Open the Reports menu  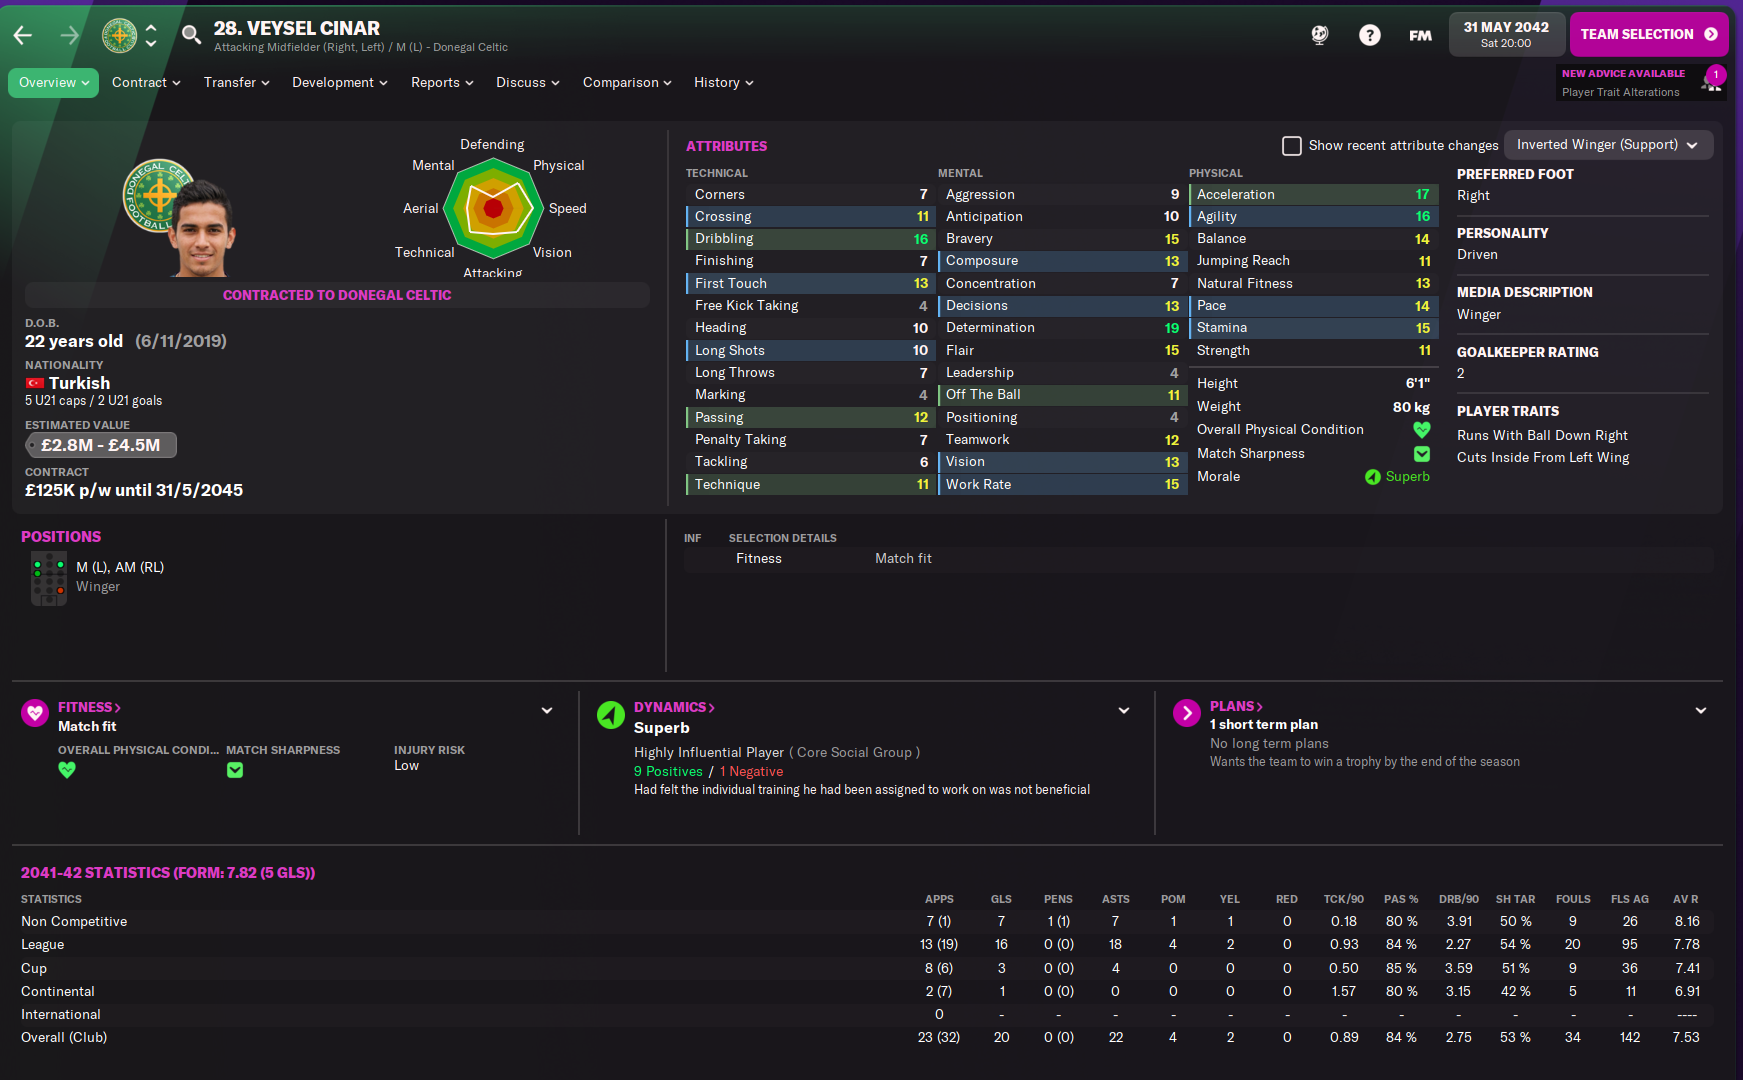[442, 83]
